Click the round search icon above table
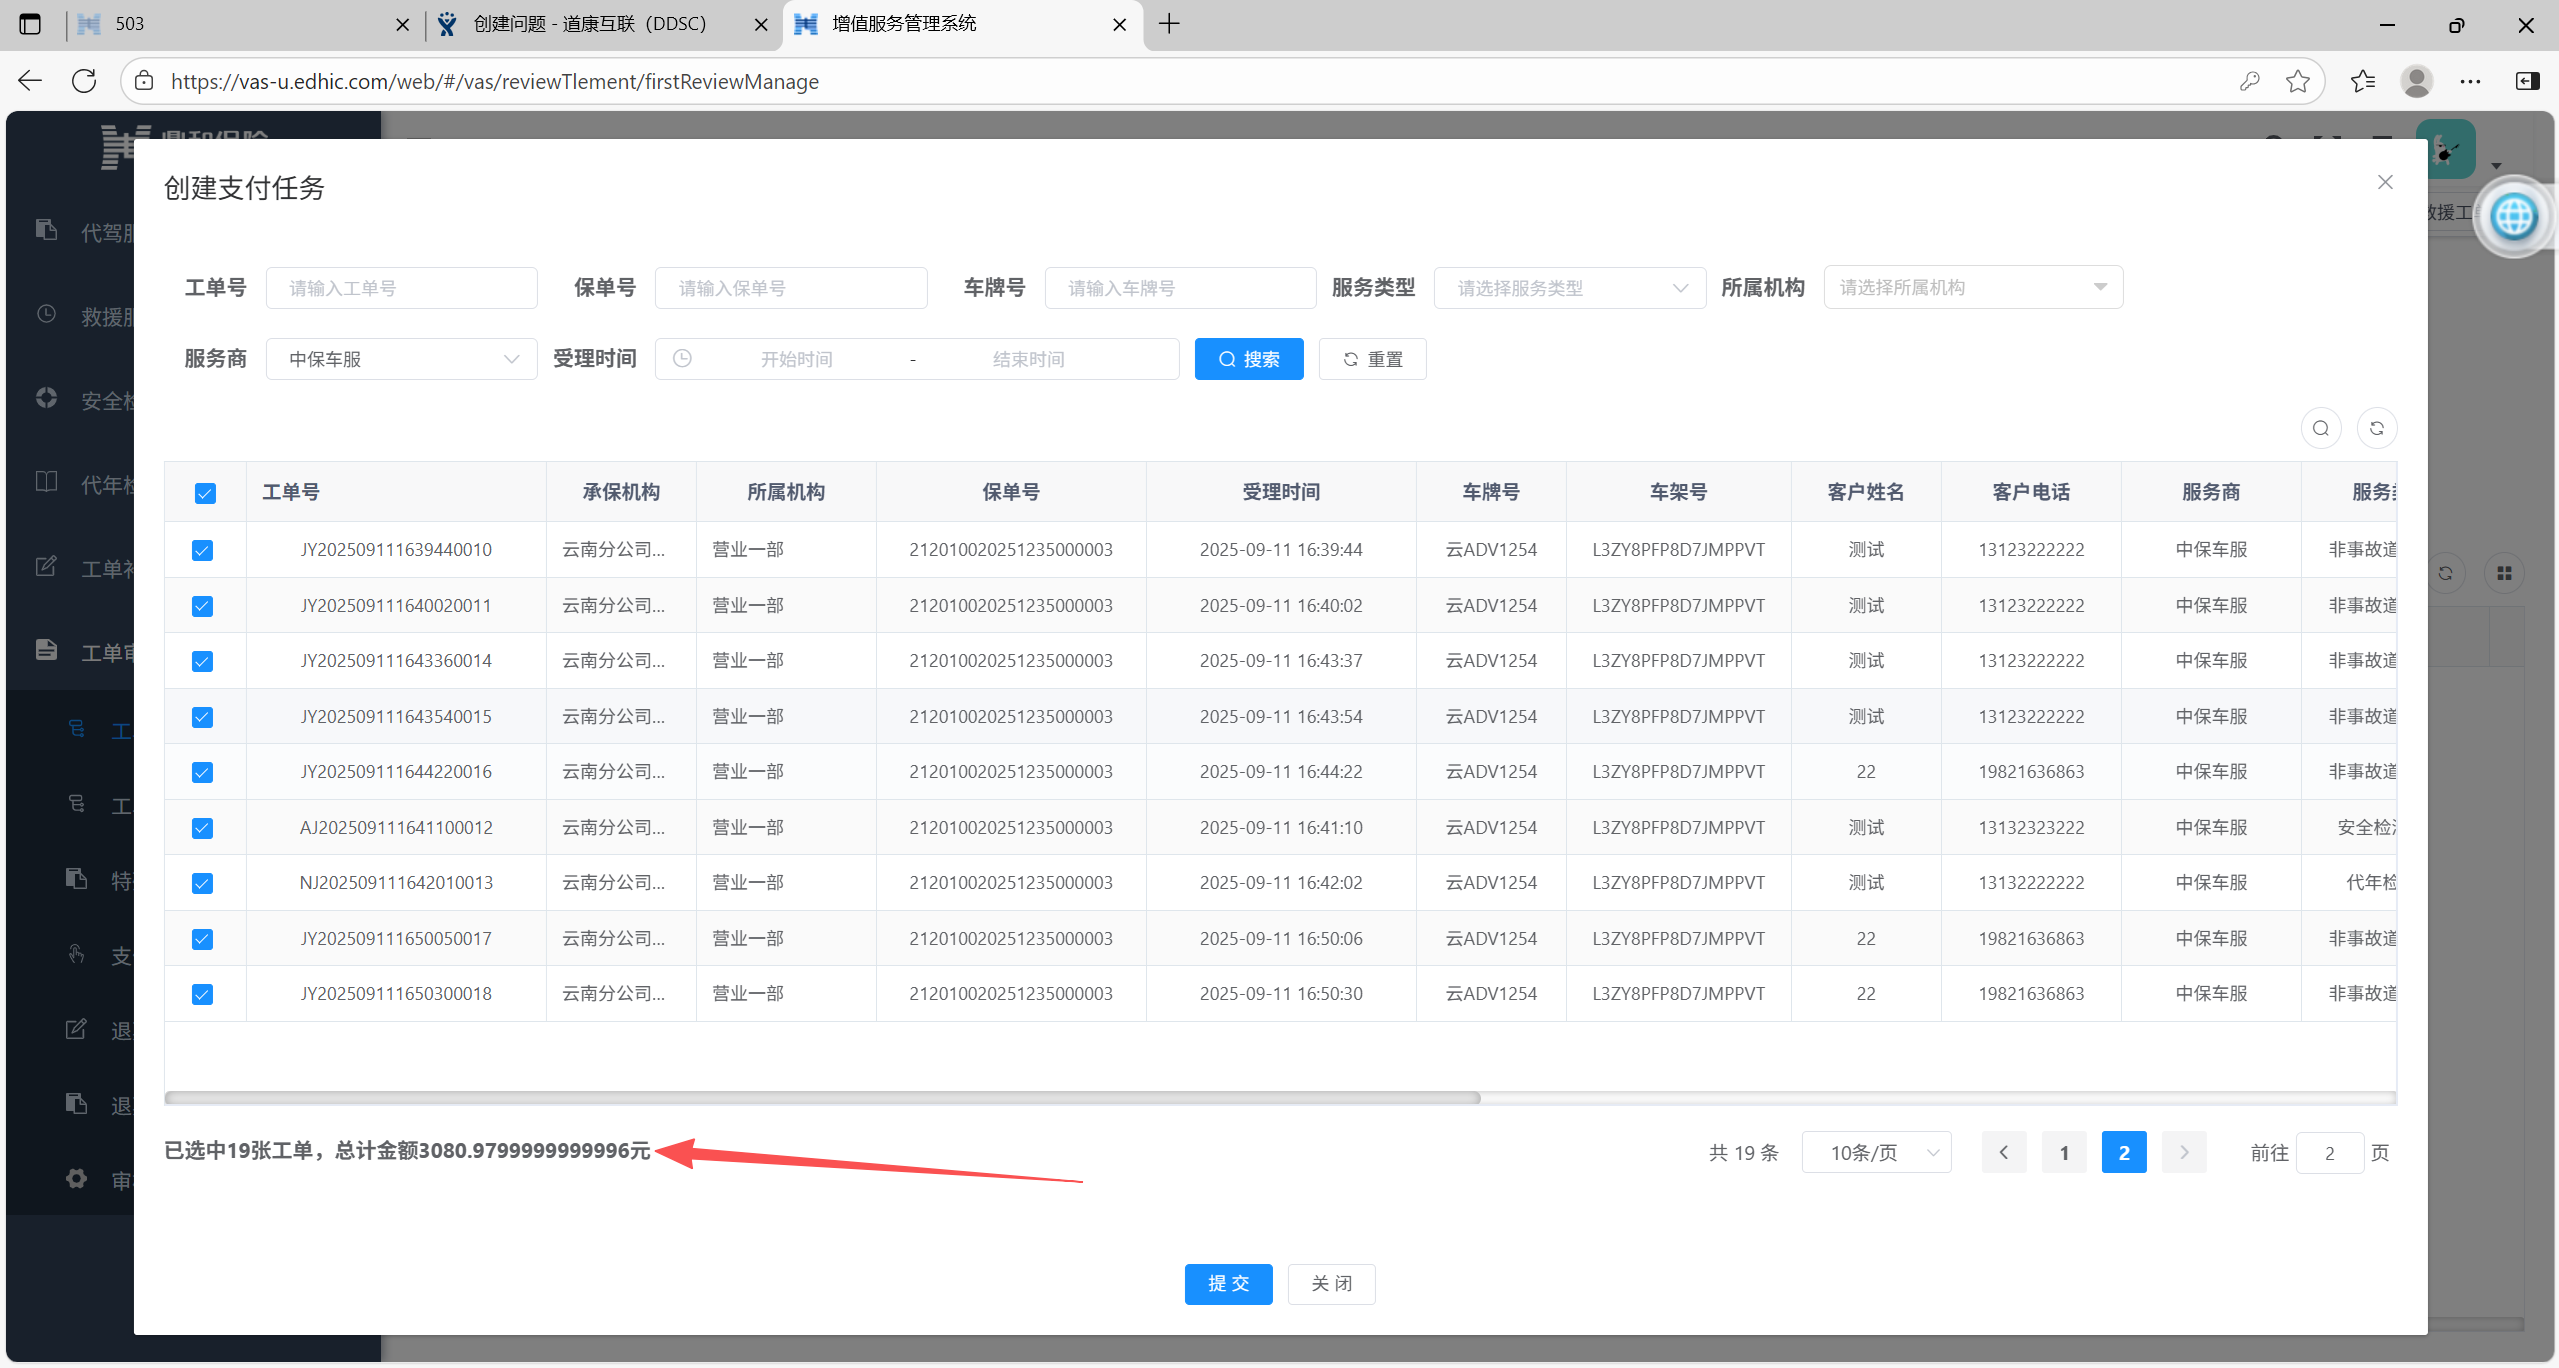Image resolution: width=2559 pixels, height=1368 pixels. pos(2320,429)
